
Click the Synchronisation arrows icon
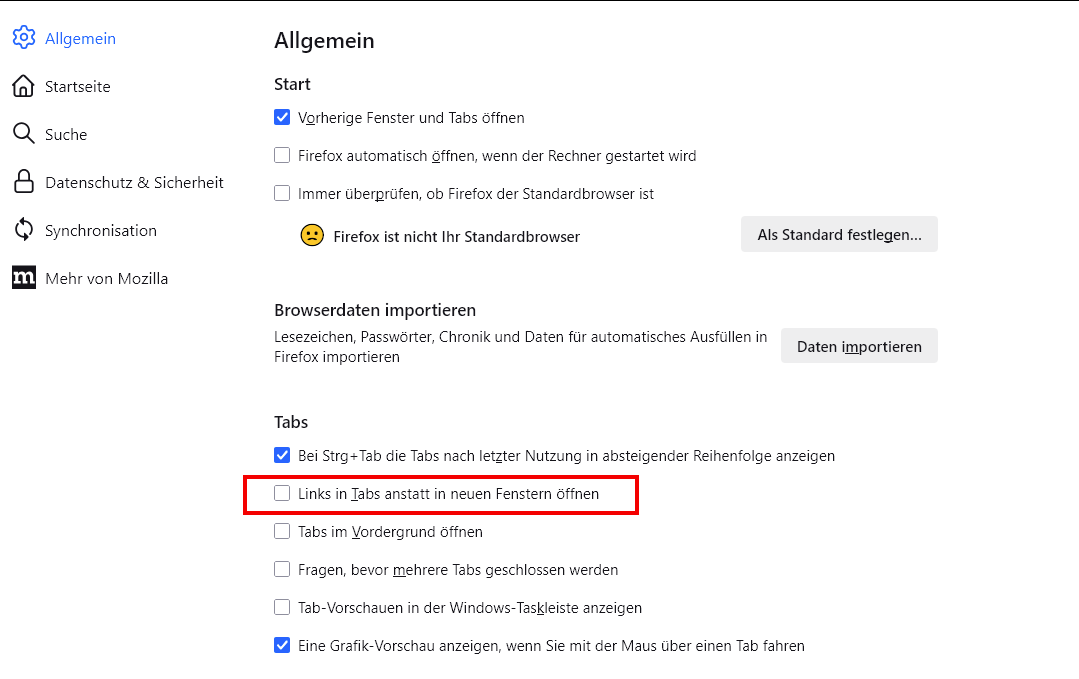pos(24,230)
